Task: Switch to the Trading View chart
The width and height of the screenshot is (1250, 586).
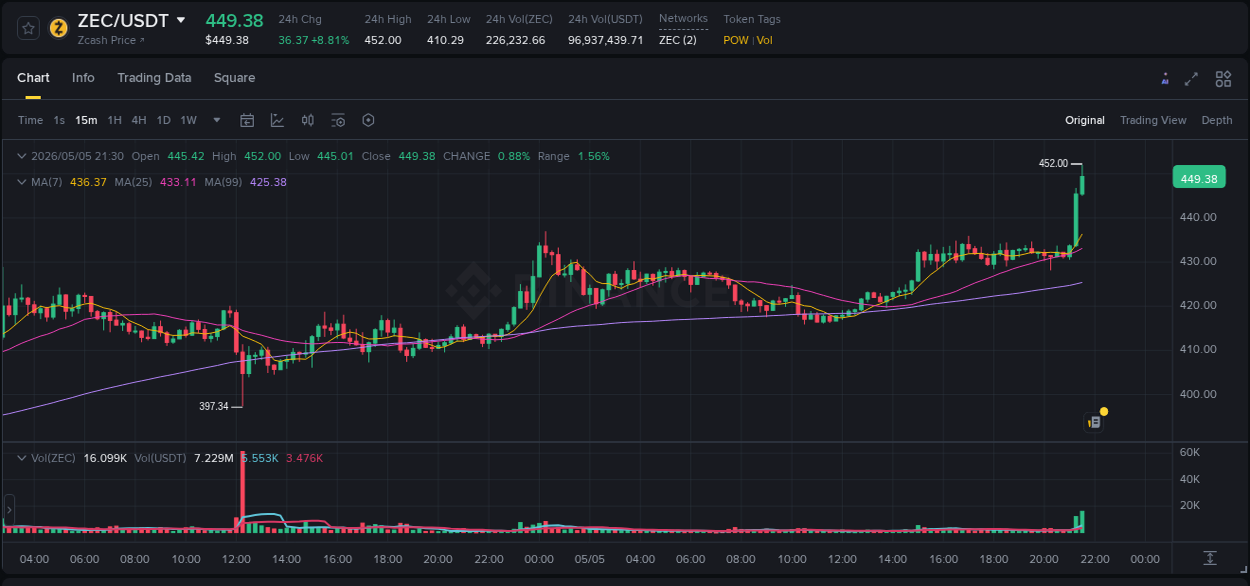Action: point(1153,120)
